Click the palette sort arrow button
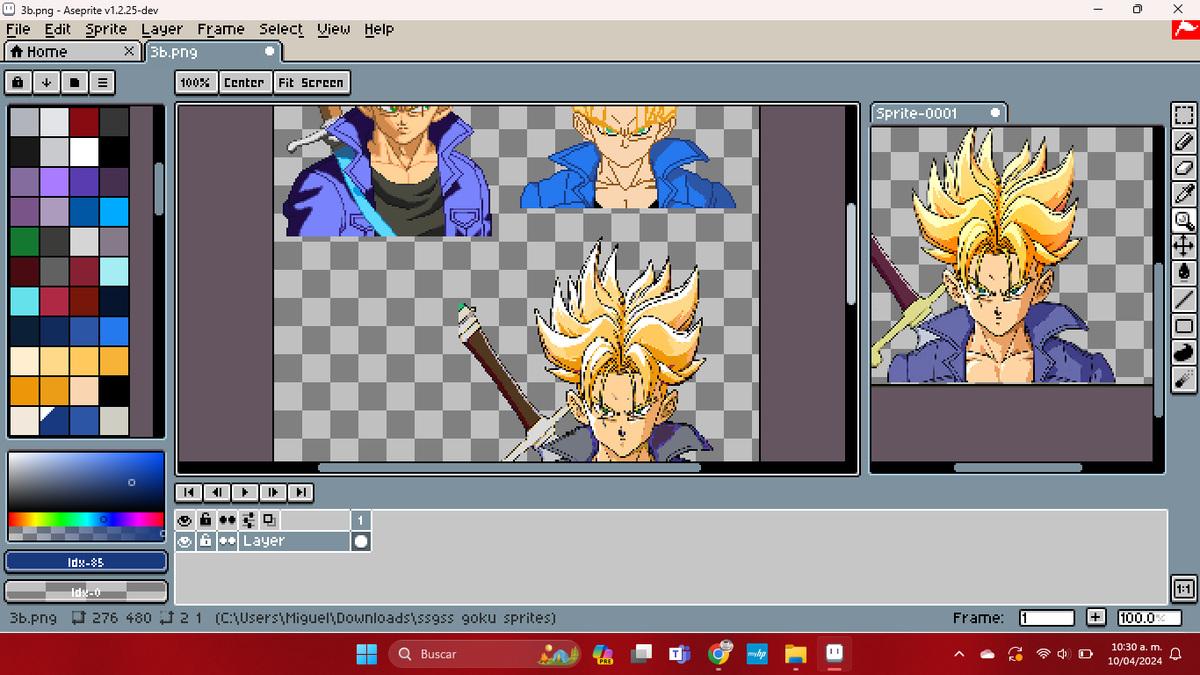1200x675 pixels. tap(47, 82)
